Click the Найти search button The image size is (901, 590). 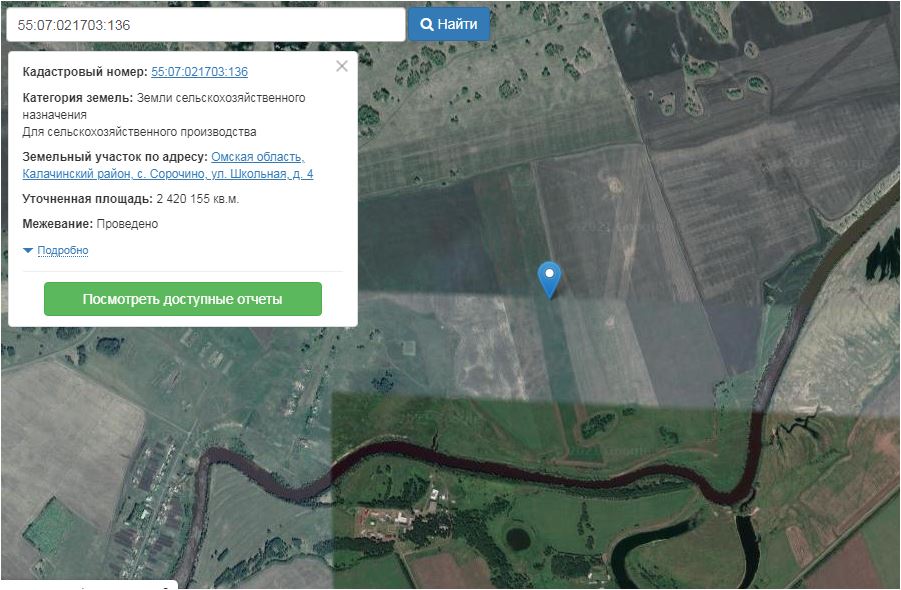click(449, 24)
